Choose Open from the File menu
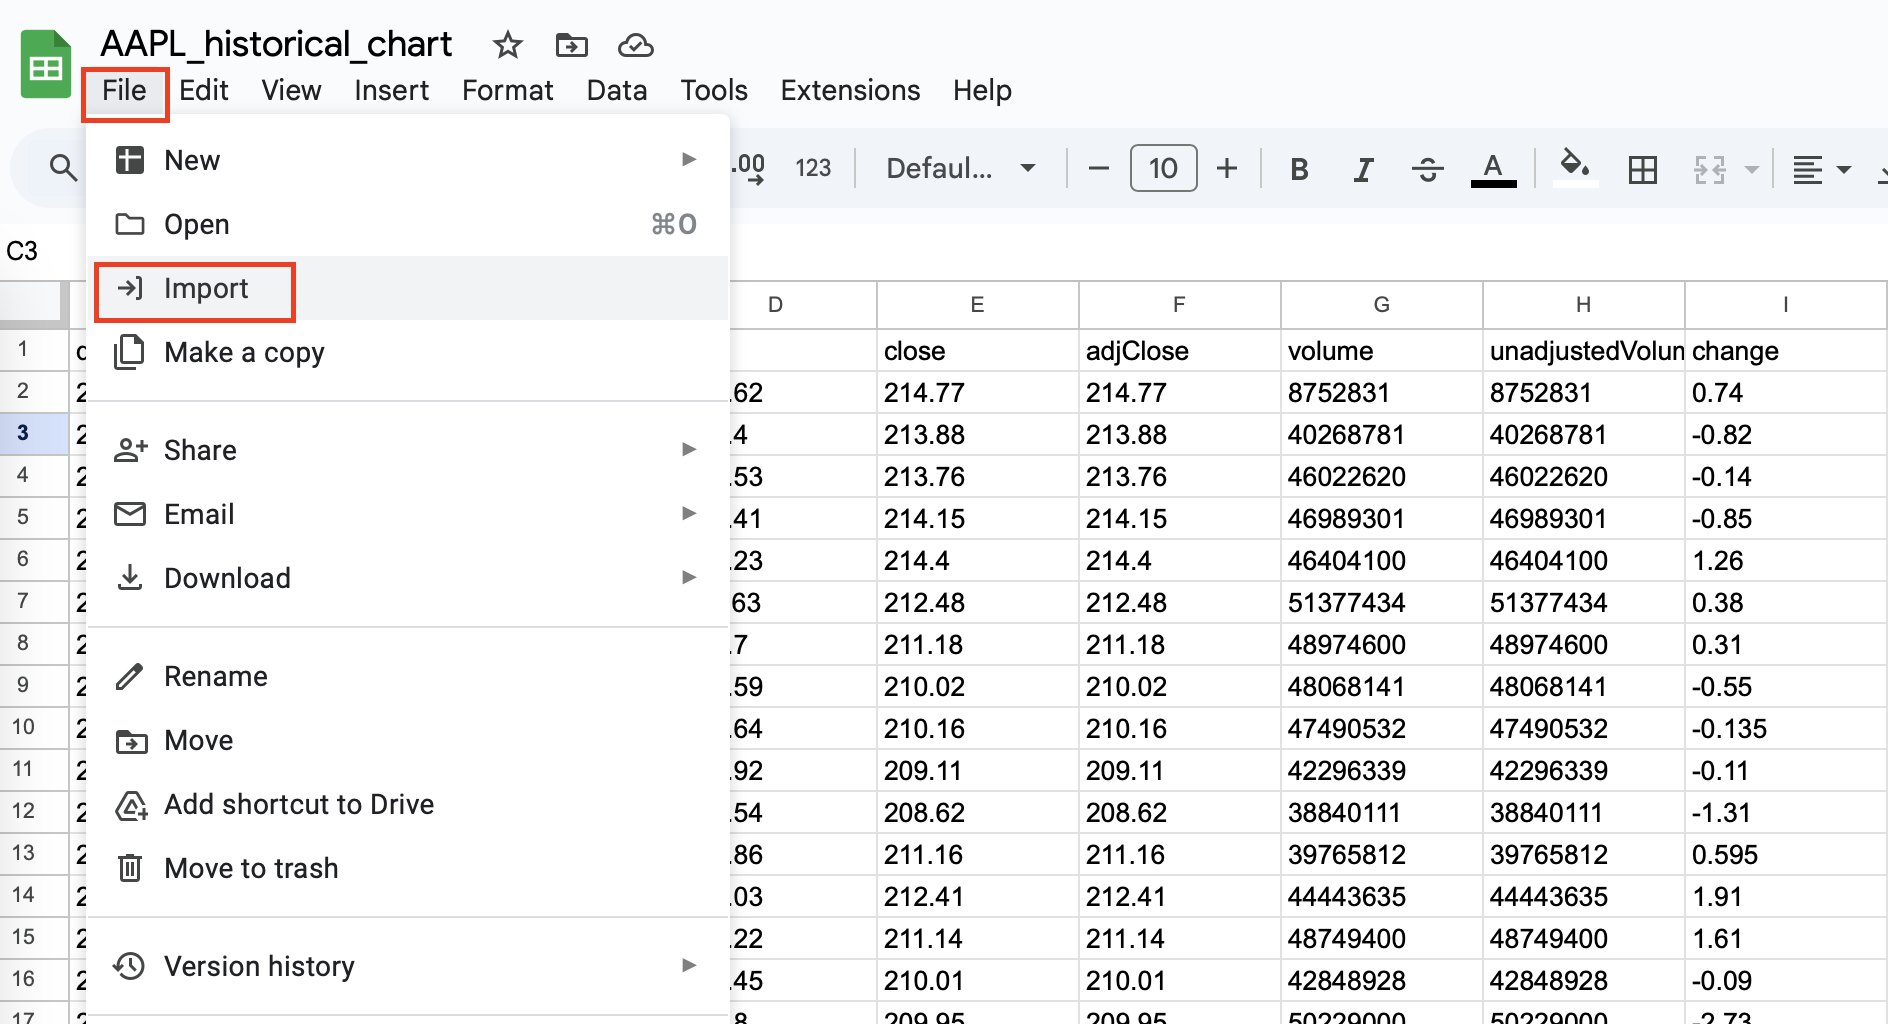 408,224
